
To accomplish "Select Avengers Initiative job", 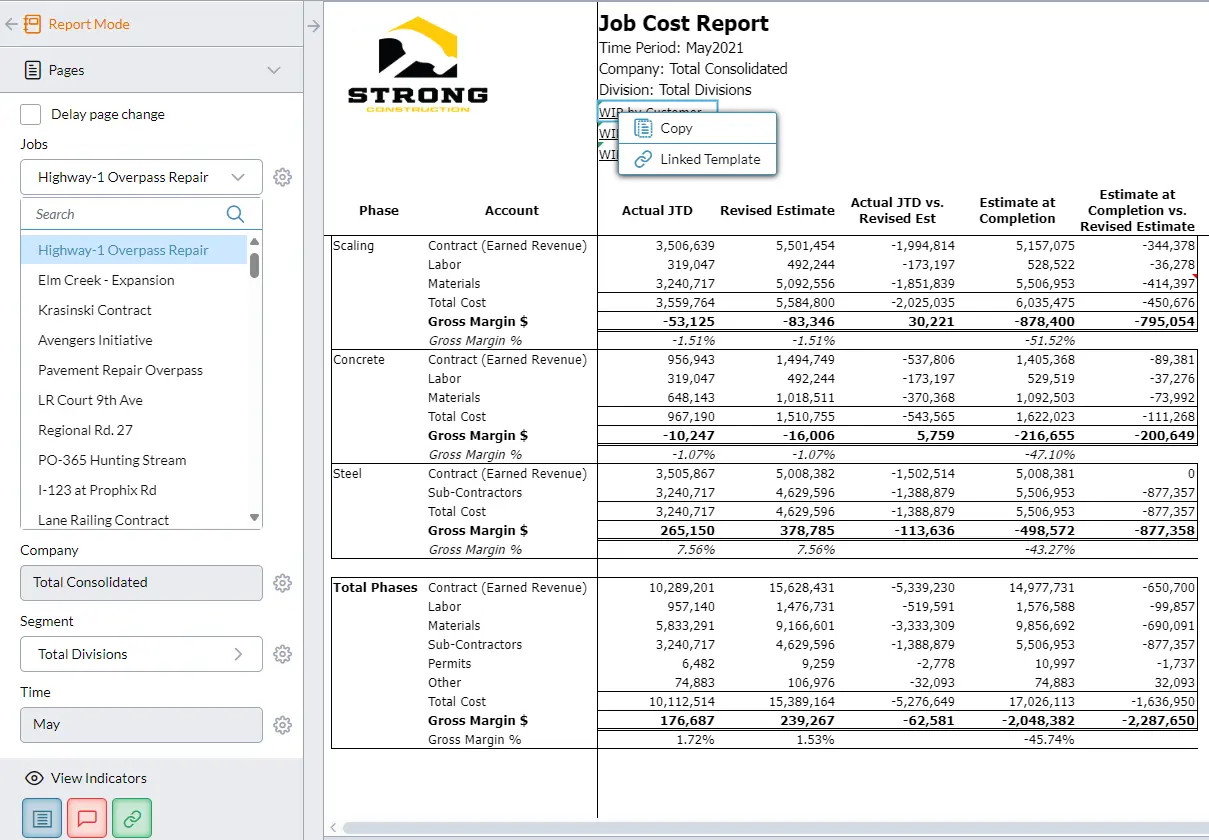I will pos(134,340).
